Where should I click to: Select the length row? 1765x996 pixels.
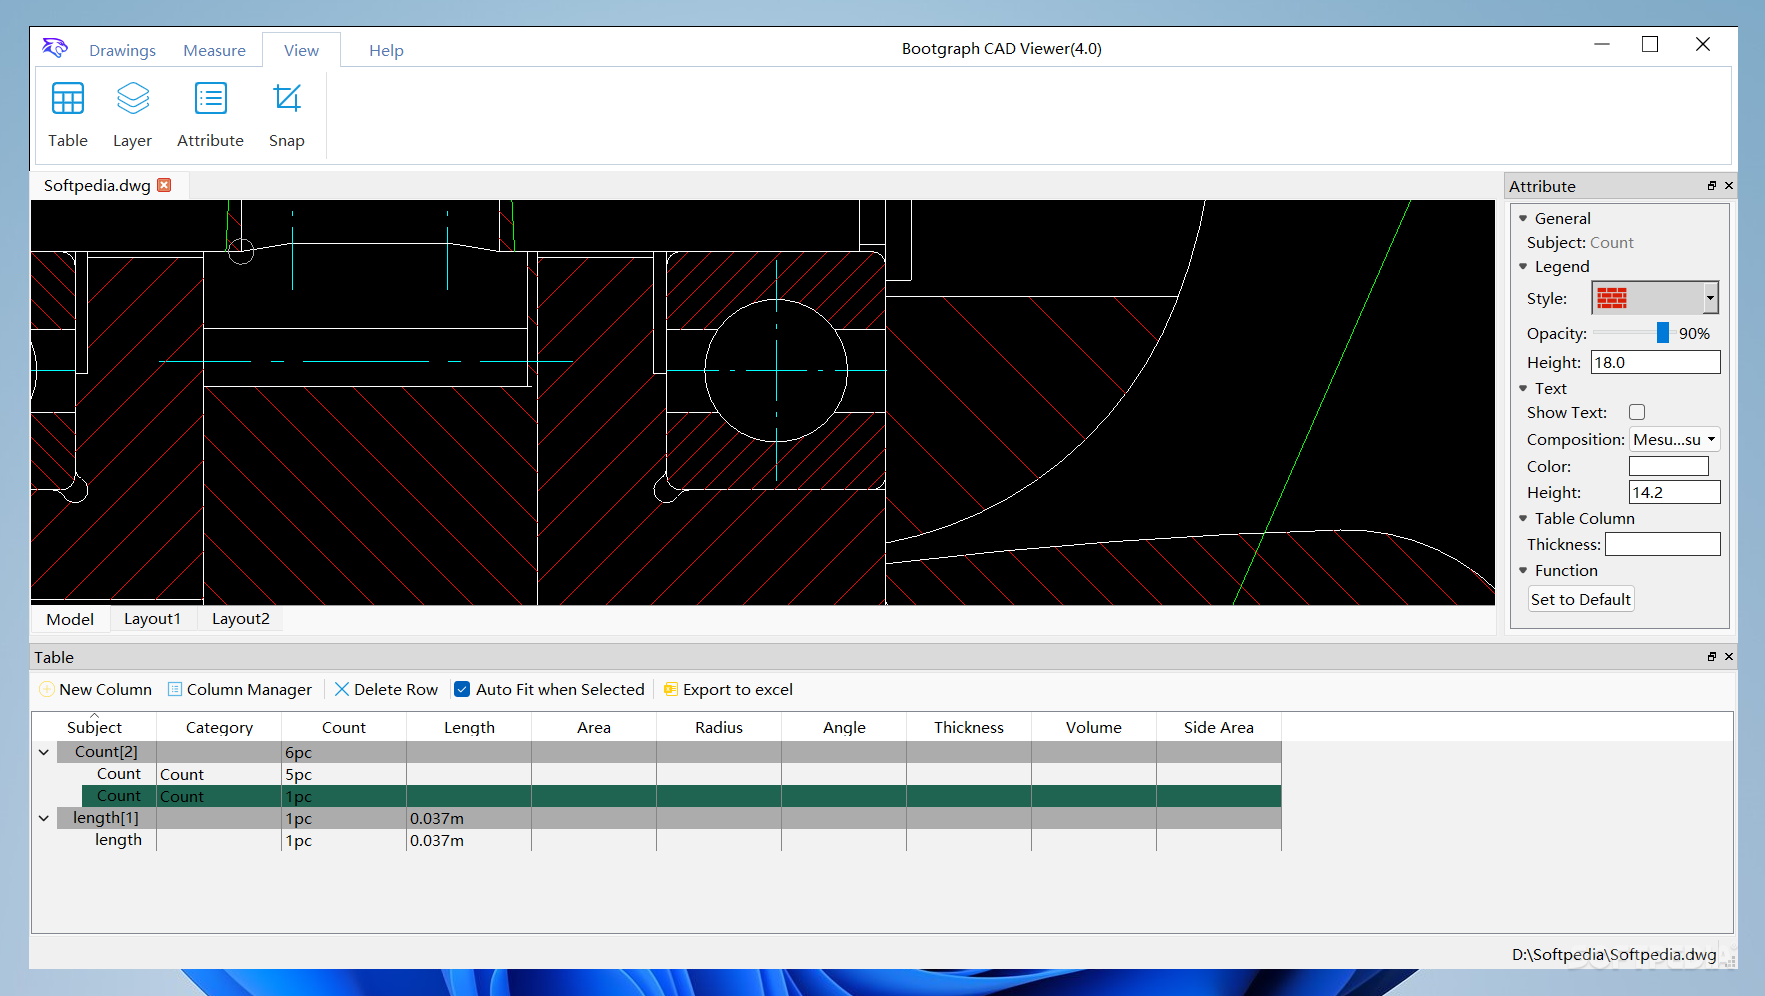pyautogui.click(x=681, y=840)
